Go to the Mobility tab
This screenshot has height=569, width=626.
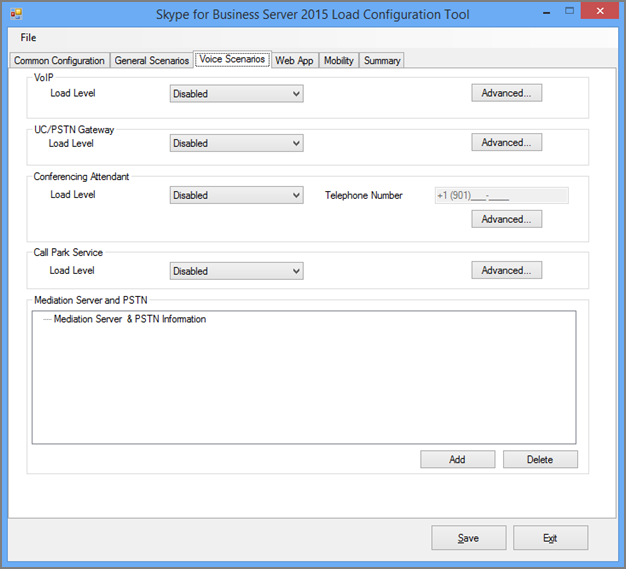339,60
